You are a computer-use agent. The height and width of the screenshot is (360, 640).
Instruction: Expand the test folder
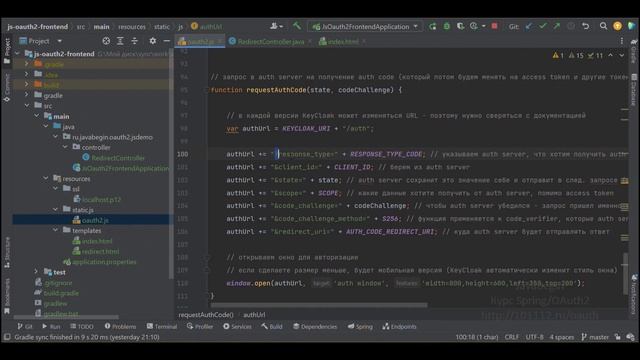(x=37, y=272)
